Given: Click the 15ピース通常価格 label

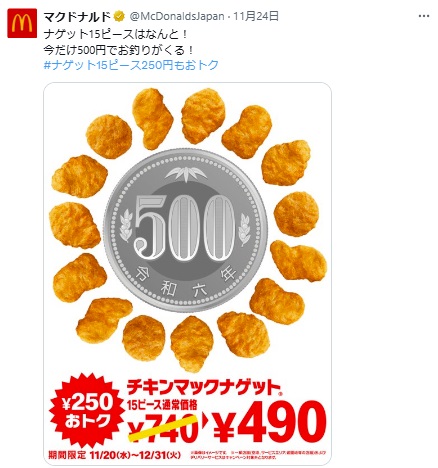Looking at the screenshot, I should (x=162, y=405).
